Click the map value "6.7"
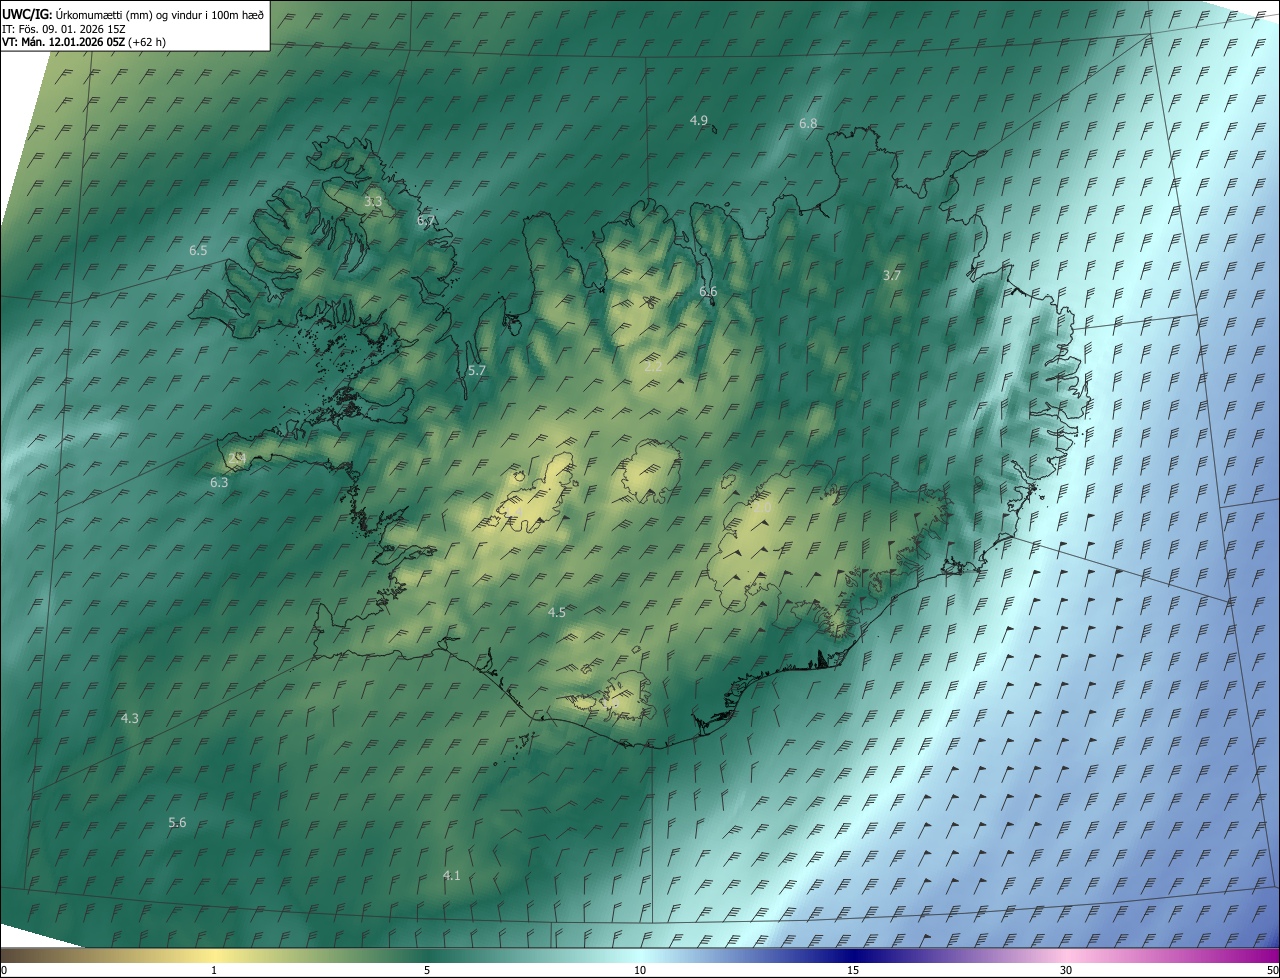 426,220
